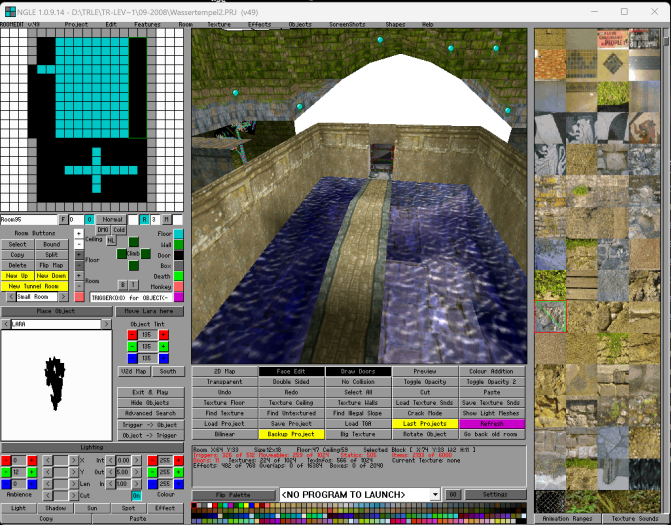Click the F button next to room name

63,219
